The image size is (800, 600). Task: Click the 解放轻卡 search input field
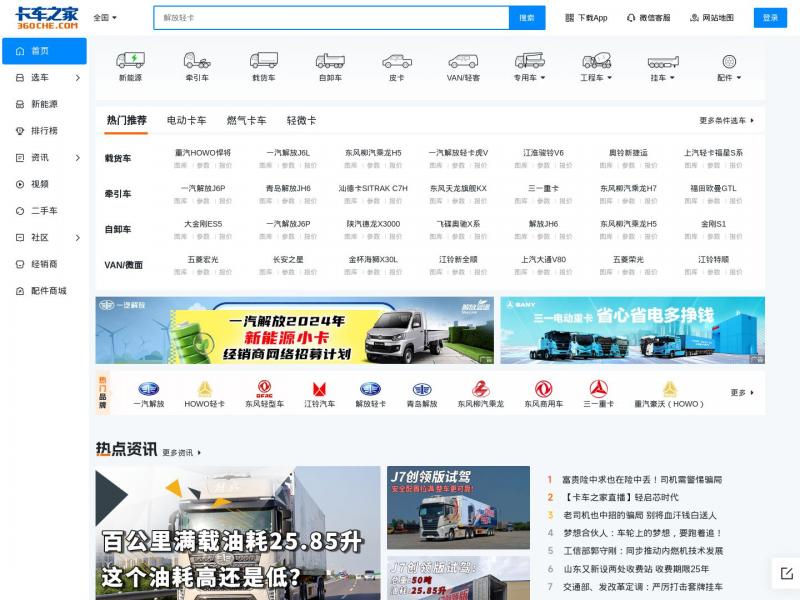[332, 18]
